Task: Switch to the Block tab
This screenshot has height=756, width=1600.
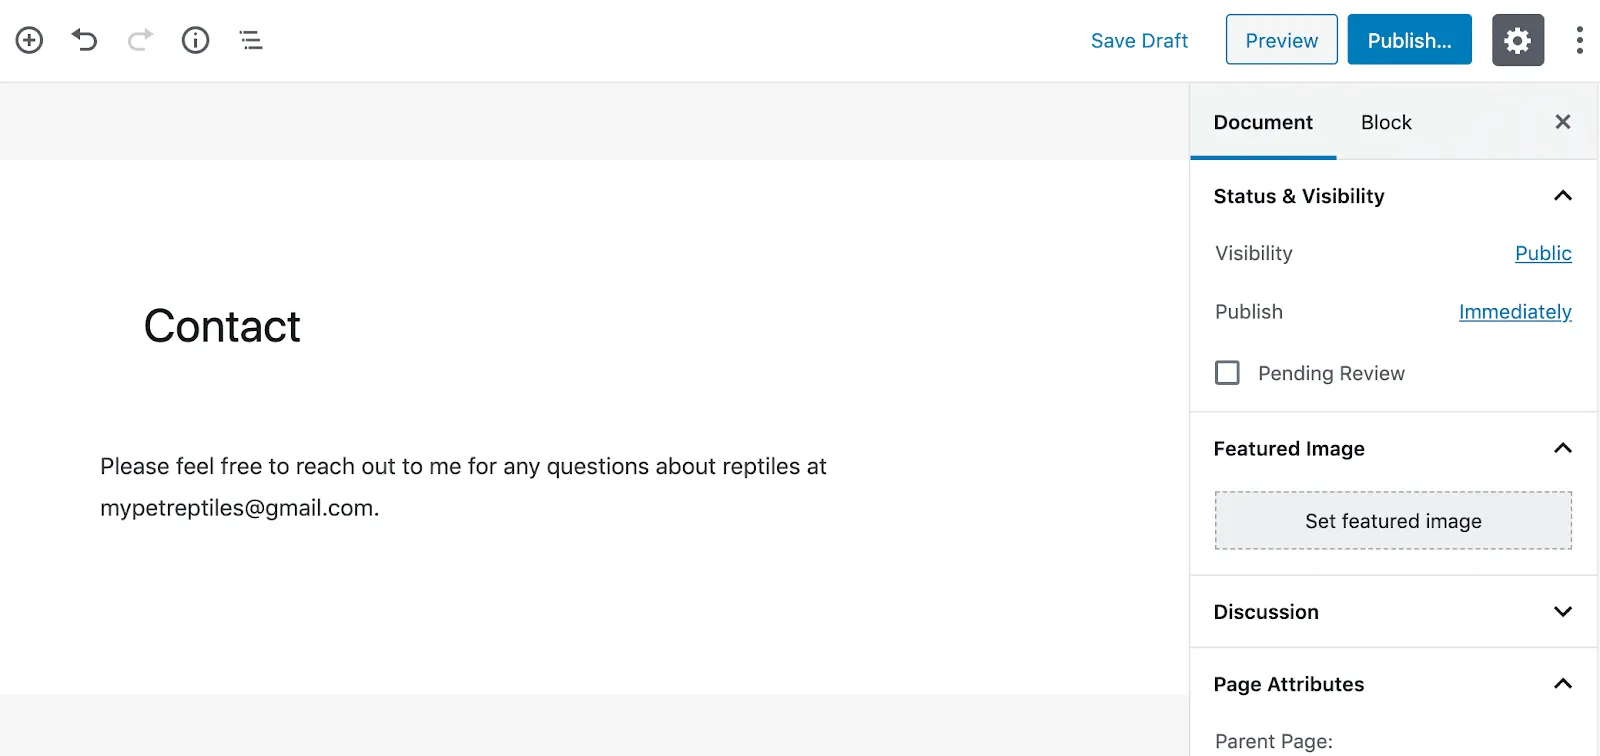Action: click(1386, 122)
